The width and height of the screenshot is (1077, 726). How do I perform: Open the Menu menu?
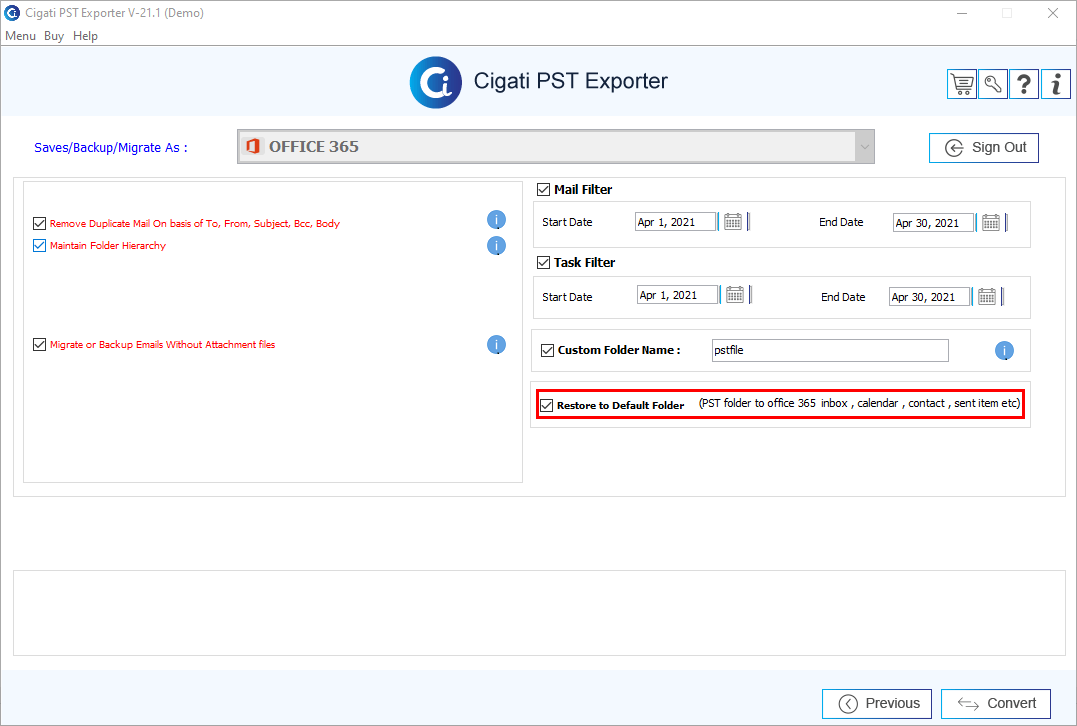point(20,36)
